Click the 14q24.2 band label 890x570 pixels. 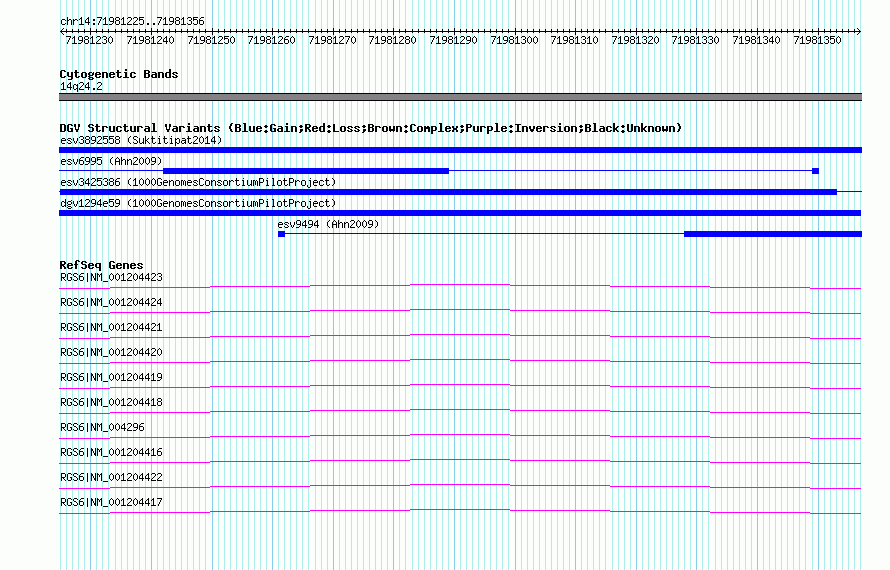[81, 86]
